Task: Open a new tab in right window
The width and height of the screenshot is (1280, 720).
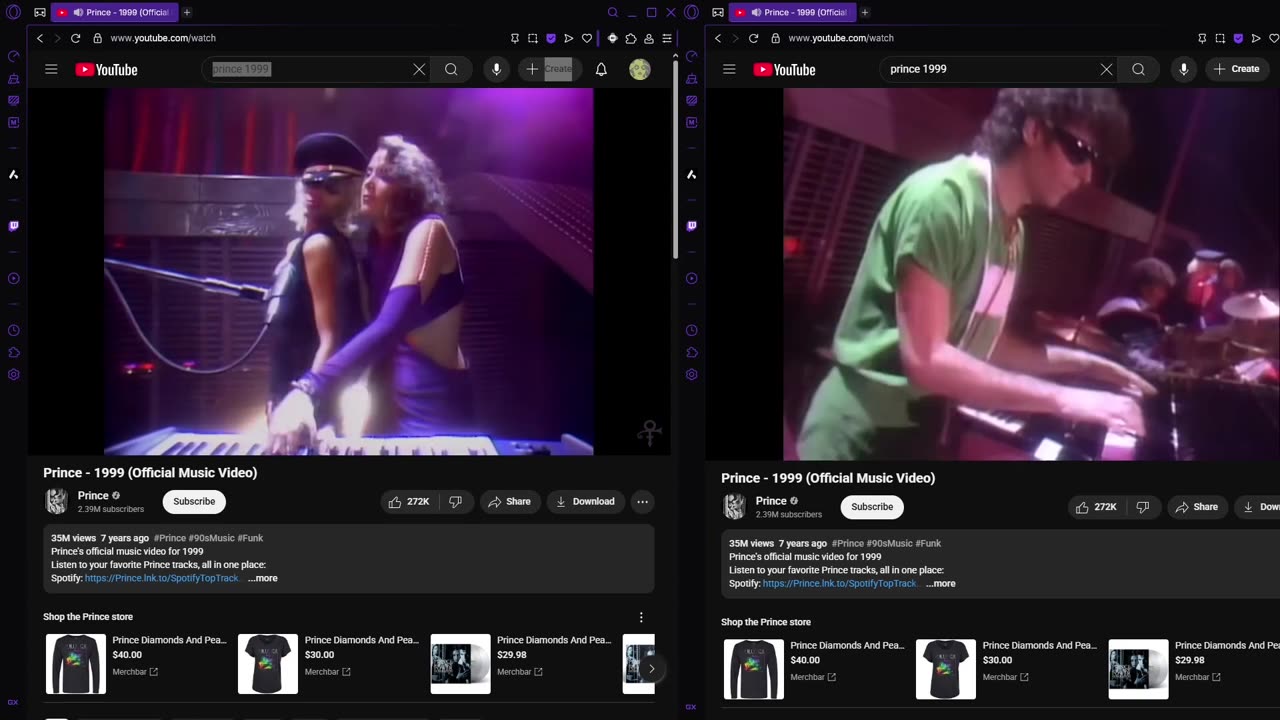Action: [x=865, y=12]
